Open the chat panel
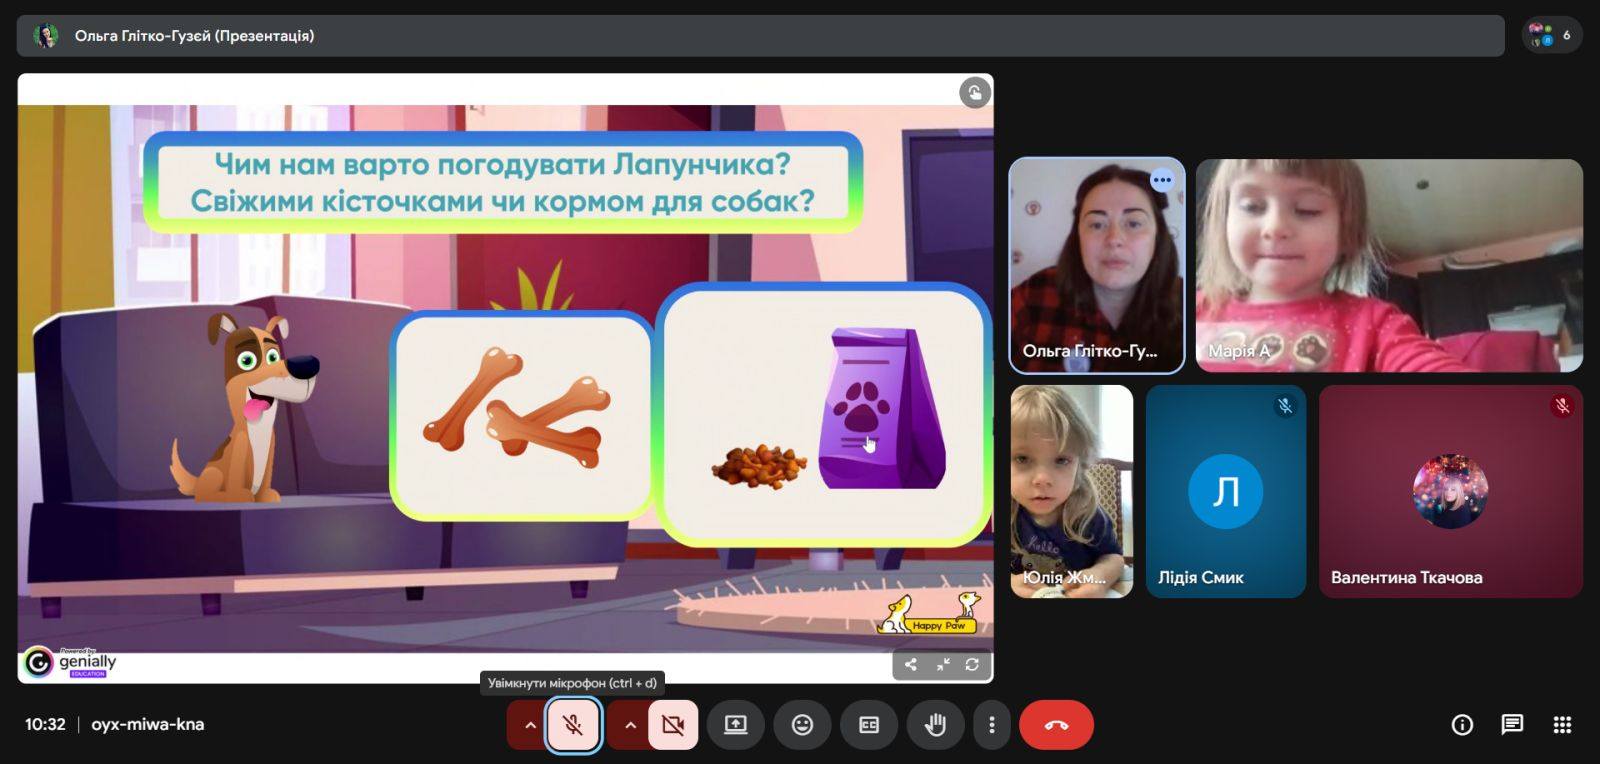 pos(1512,725)
